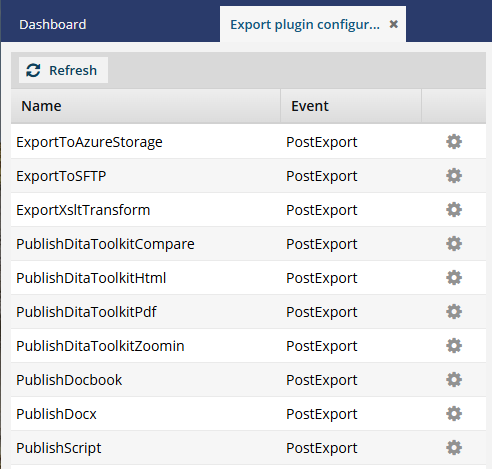The image size is (492, 469).
Task: Click PostExport event in PublishDitaToolkitCompare row
Action: 322,244
